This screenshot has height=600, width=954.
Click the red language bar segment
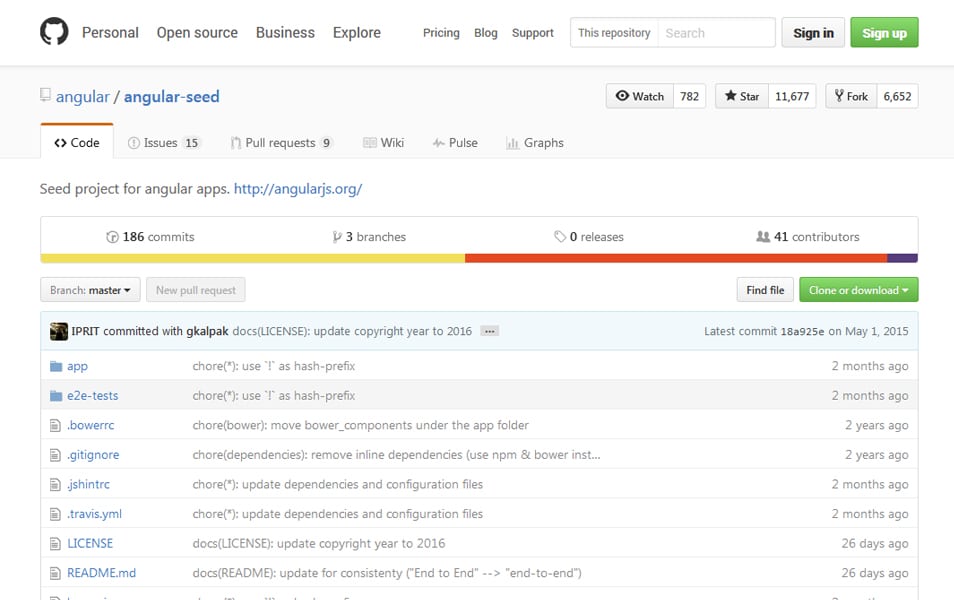point(676,259)
